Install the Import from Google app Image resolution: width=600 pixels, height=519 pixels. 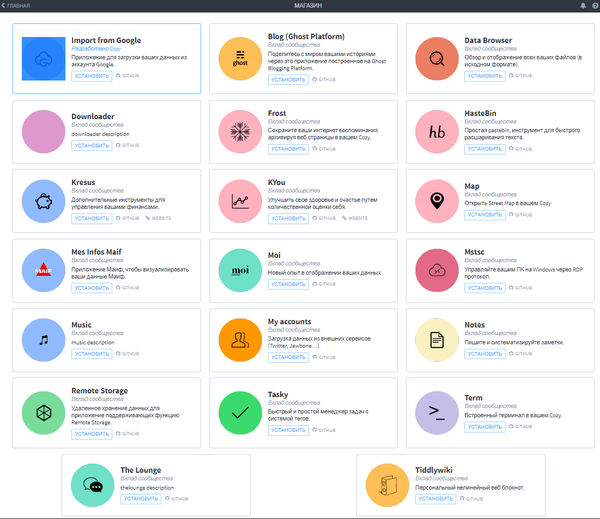92,76
